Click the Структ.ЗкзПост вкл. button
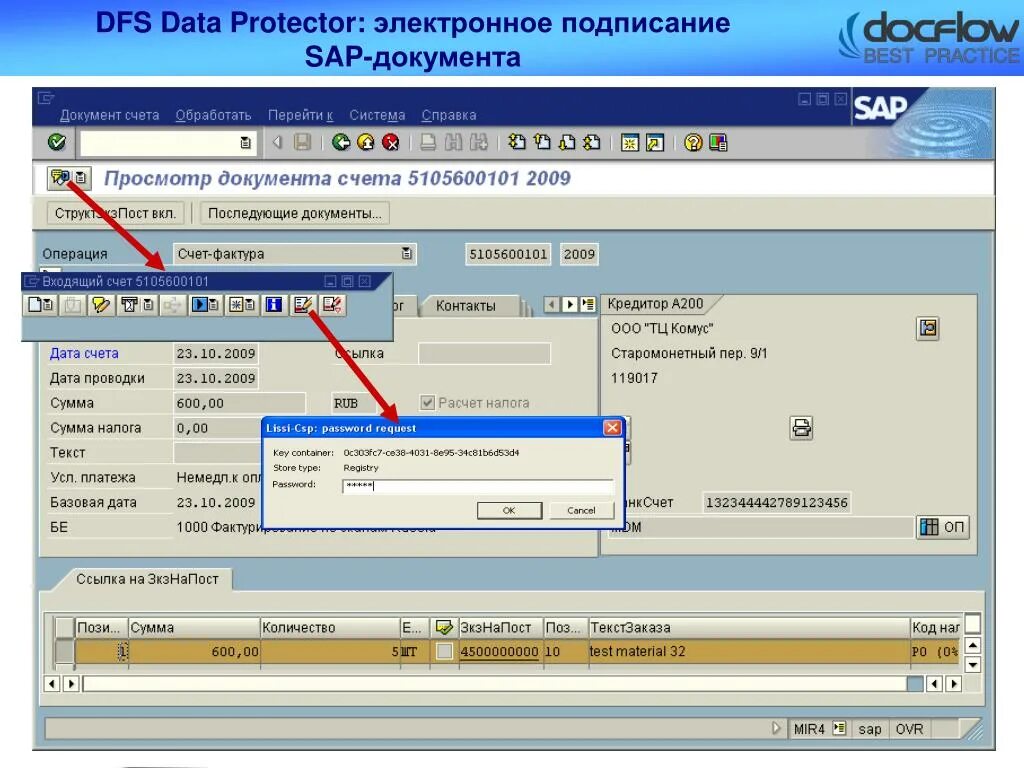This screenshot has height=768, width=1024. point(115,214)
